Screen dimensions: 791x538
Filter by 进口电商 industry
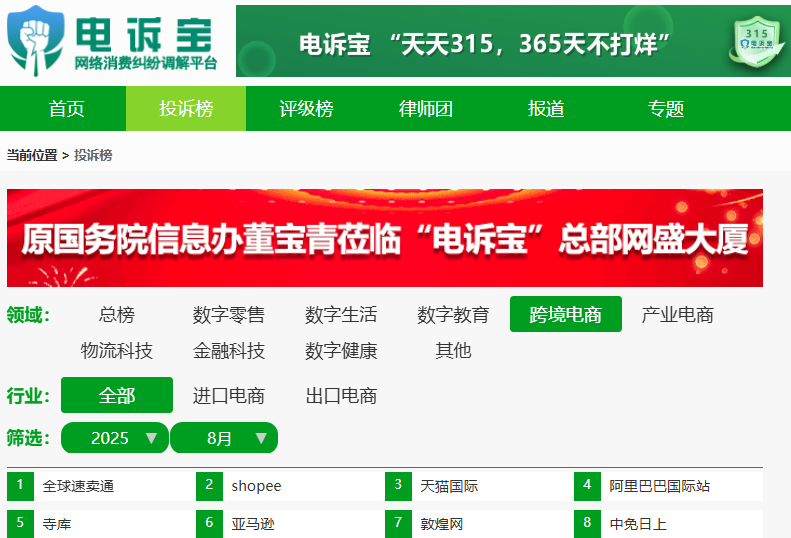[x=229, y=395]
